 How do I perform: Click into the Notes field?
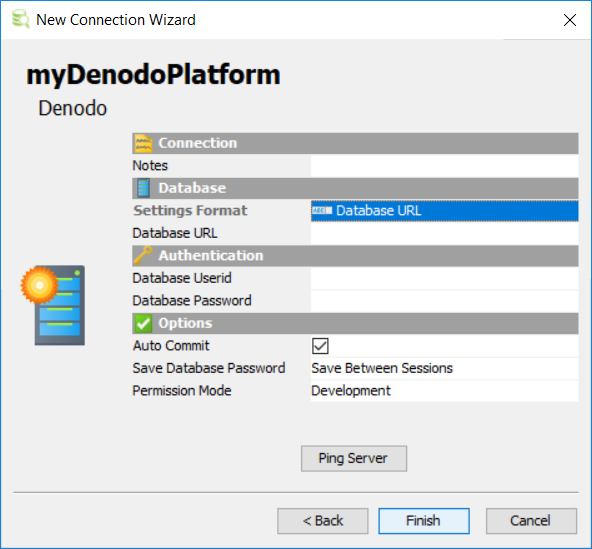444,166
